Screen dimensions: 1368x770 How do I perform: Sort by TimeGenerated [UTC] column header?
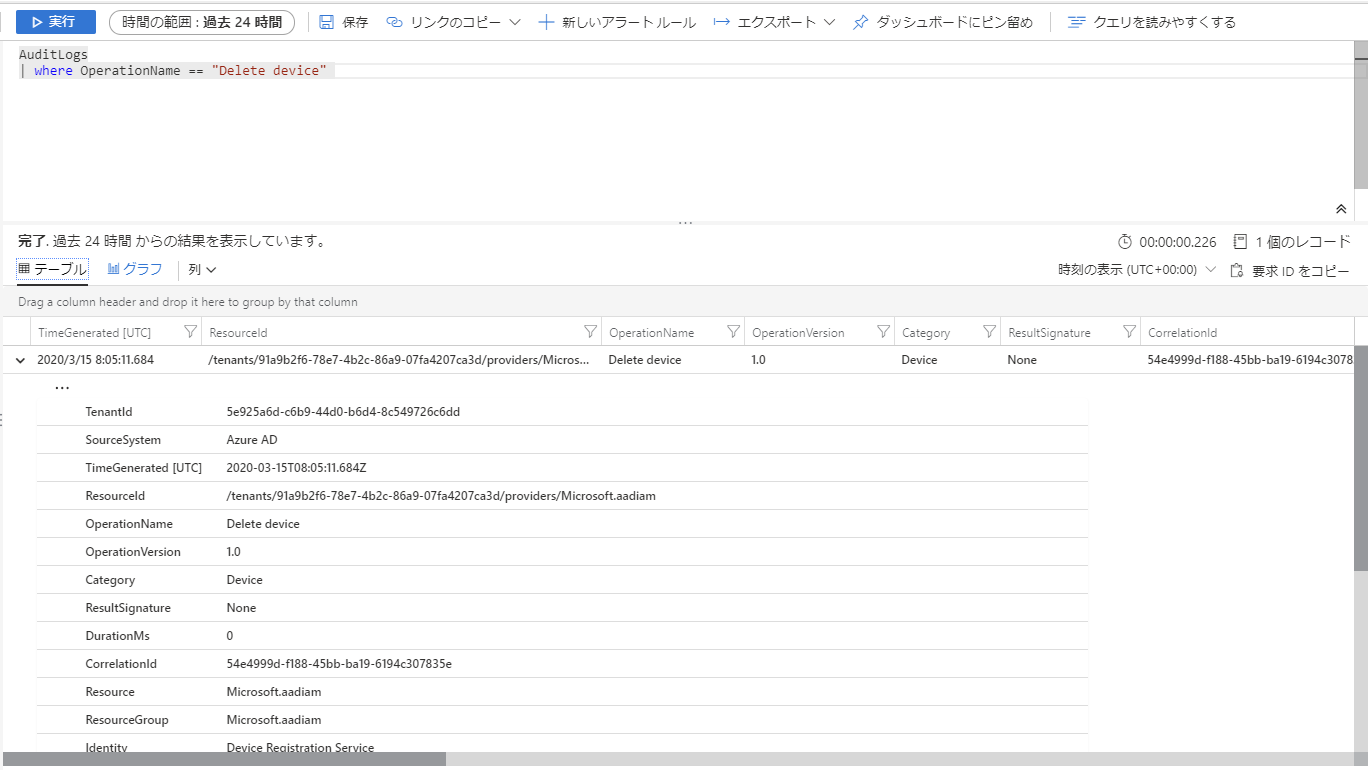94,333
